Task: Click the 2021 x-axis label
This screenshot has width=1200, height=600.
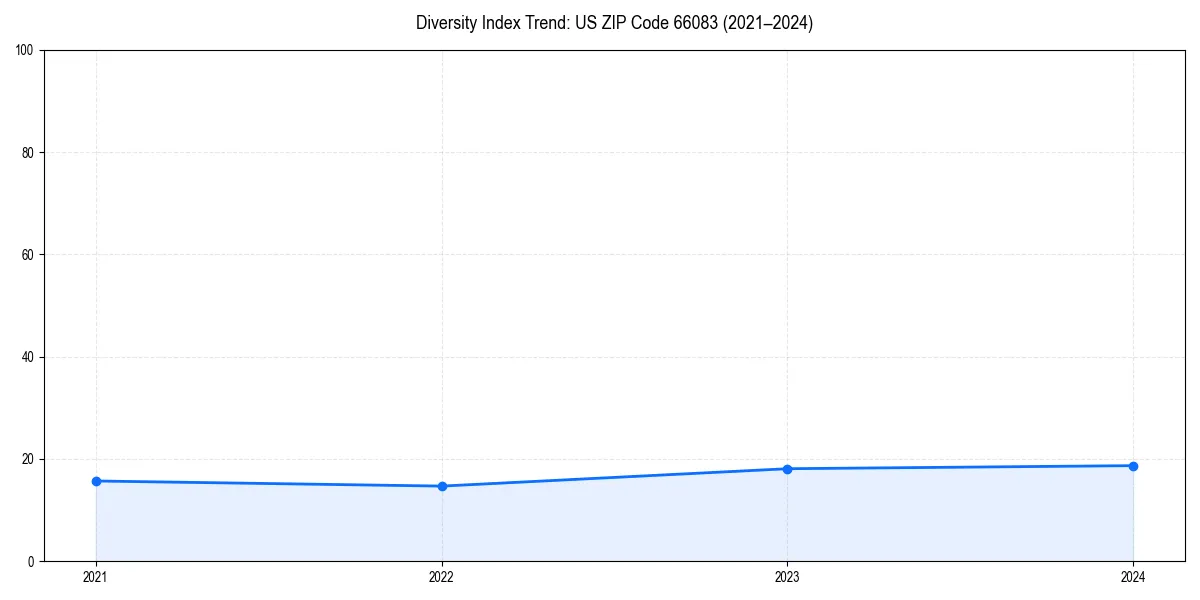Action: 96,576
